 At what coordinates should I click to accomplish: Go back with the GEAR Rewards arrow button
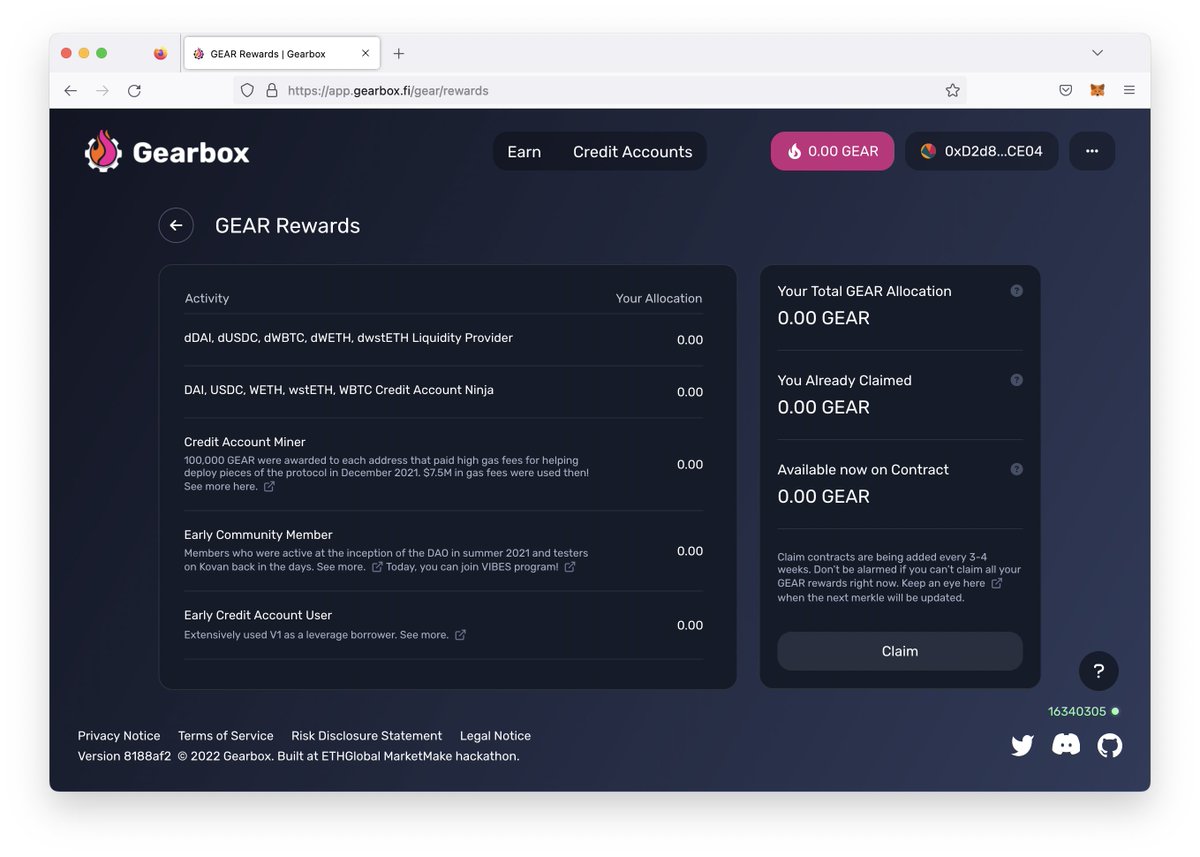pyautogui.click(x=176, y=226)
